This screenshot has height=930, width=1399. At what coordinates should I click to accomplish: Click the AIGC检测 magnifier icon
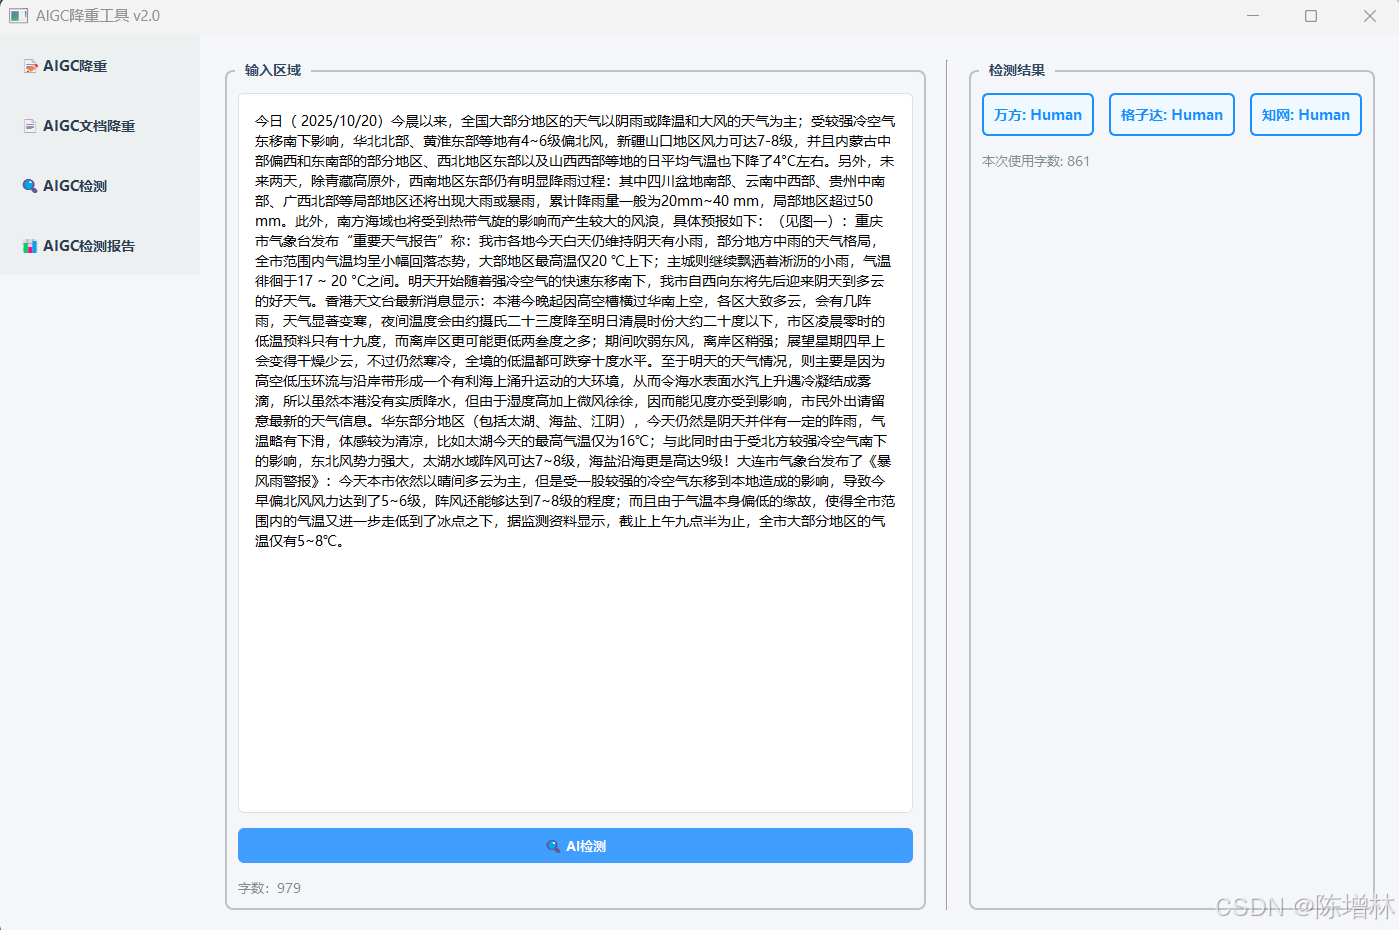coord(31,186)
